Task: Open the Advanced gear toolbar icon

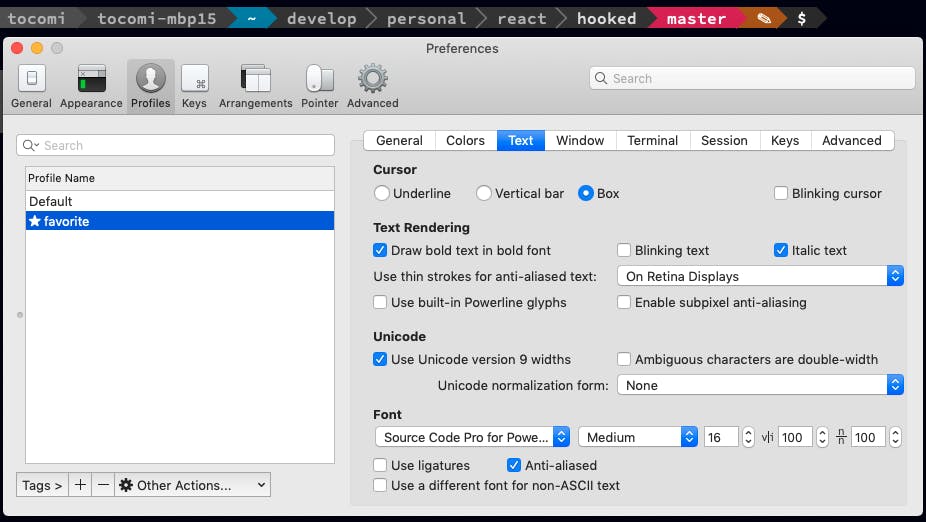Action: (x=373, y=86)
